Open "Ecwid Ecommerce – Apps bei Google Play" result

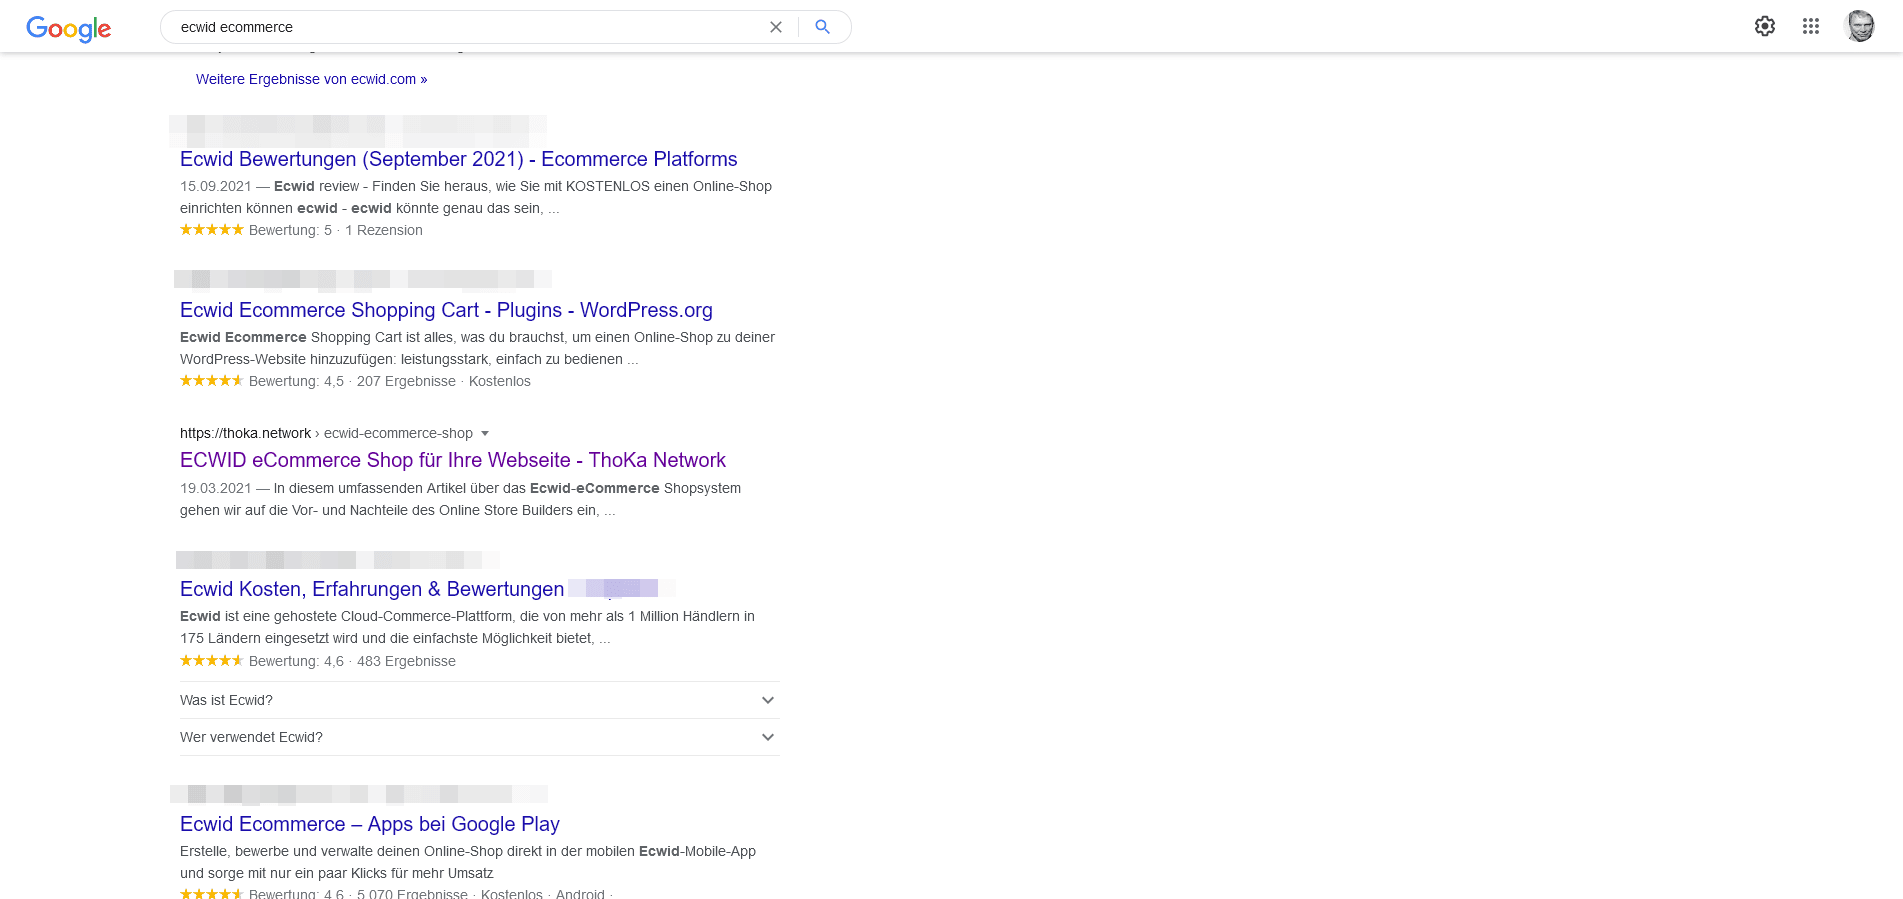369,824
